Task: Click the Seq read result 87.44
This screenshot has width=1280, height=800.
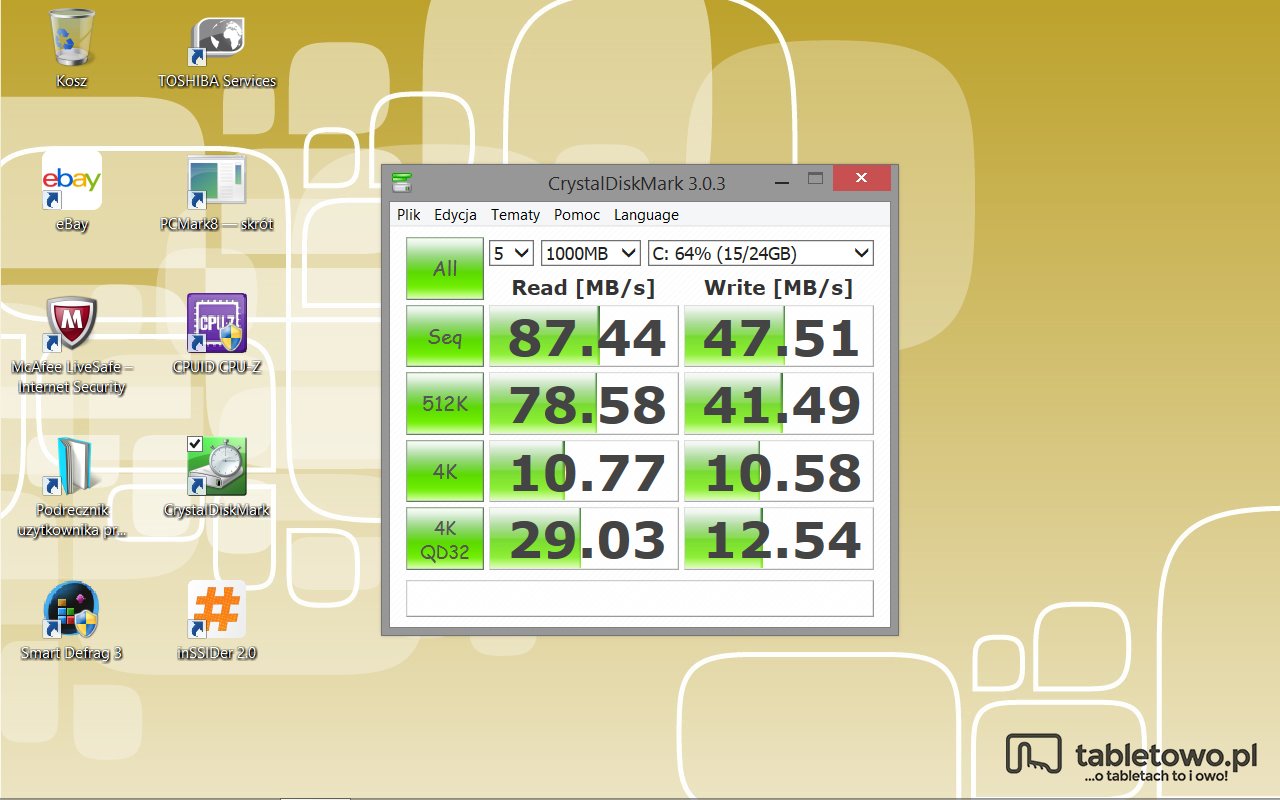Action: (584, 336)
